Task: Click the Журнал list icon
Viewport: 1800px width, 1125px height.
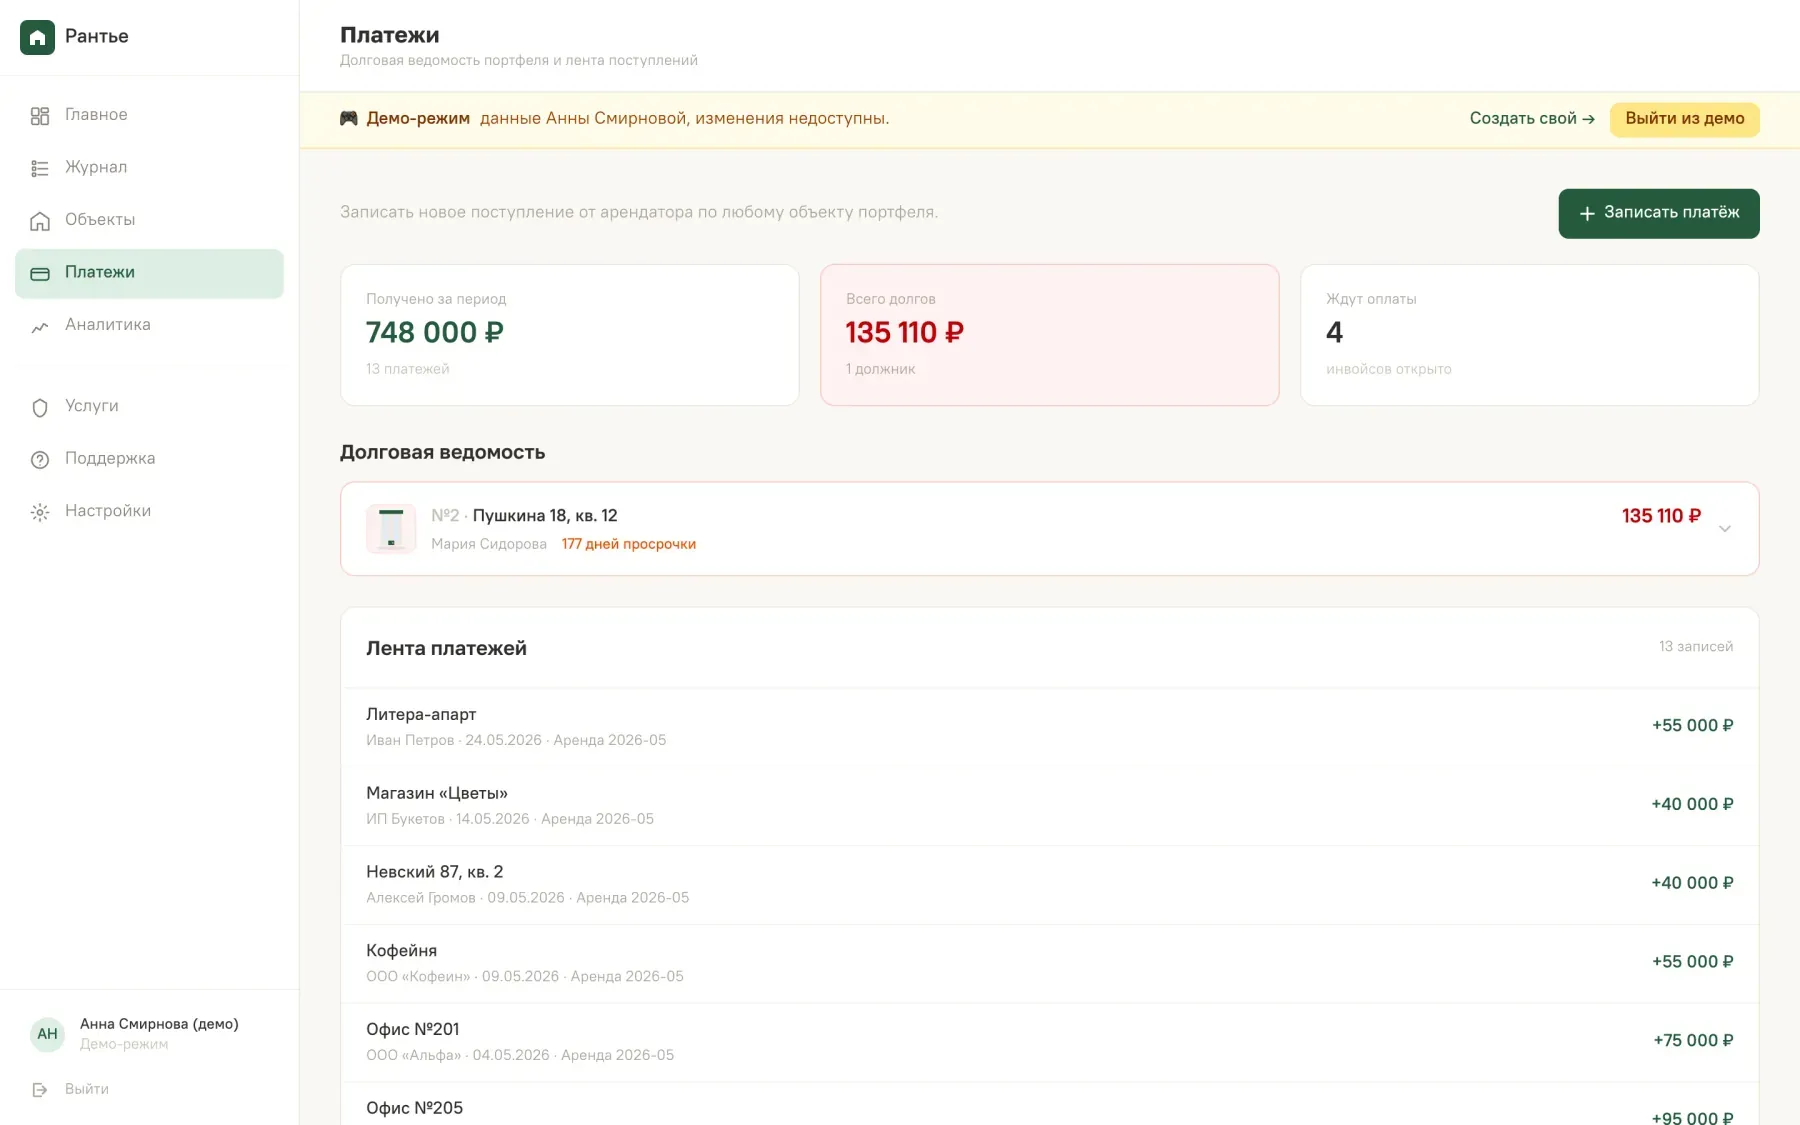Action: tap(40, 168)
